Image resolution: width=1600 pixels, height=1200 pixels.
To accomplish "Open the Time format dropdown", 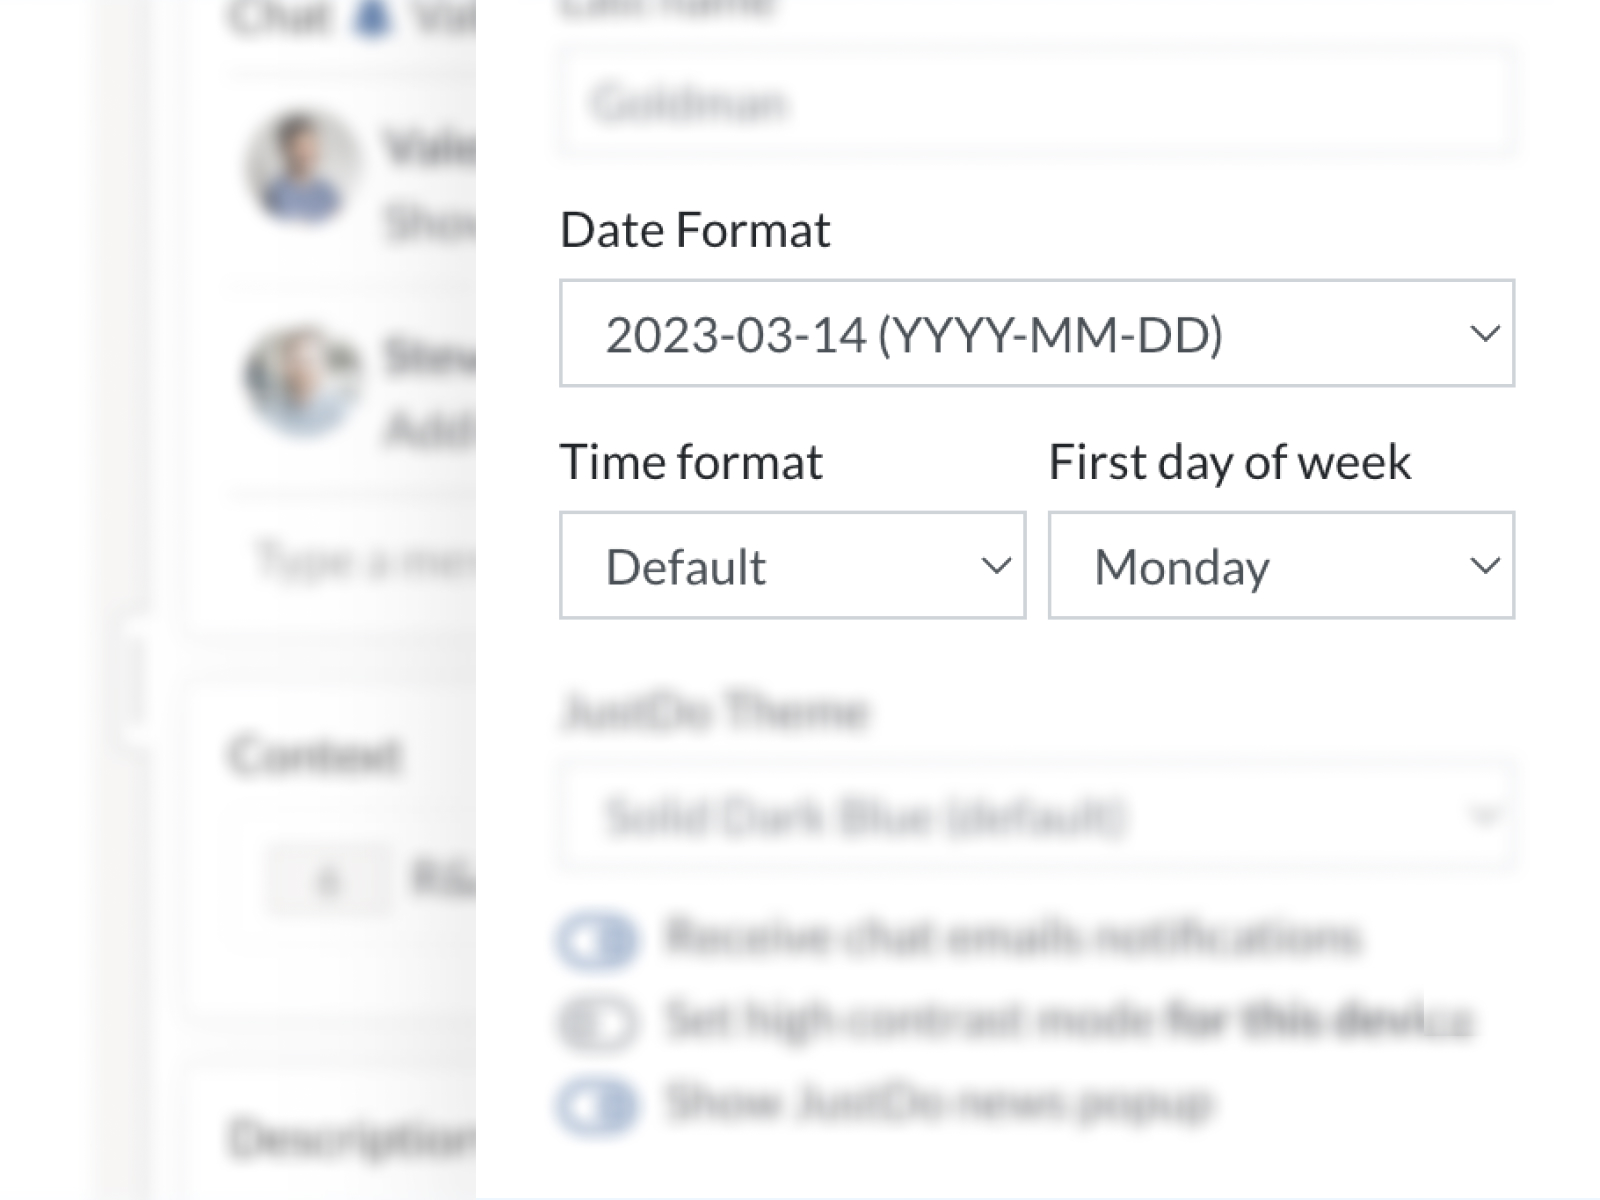I will [x=791, y=565].
